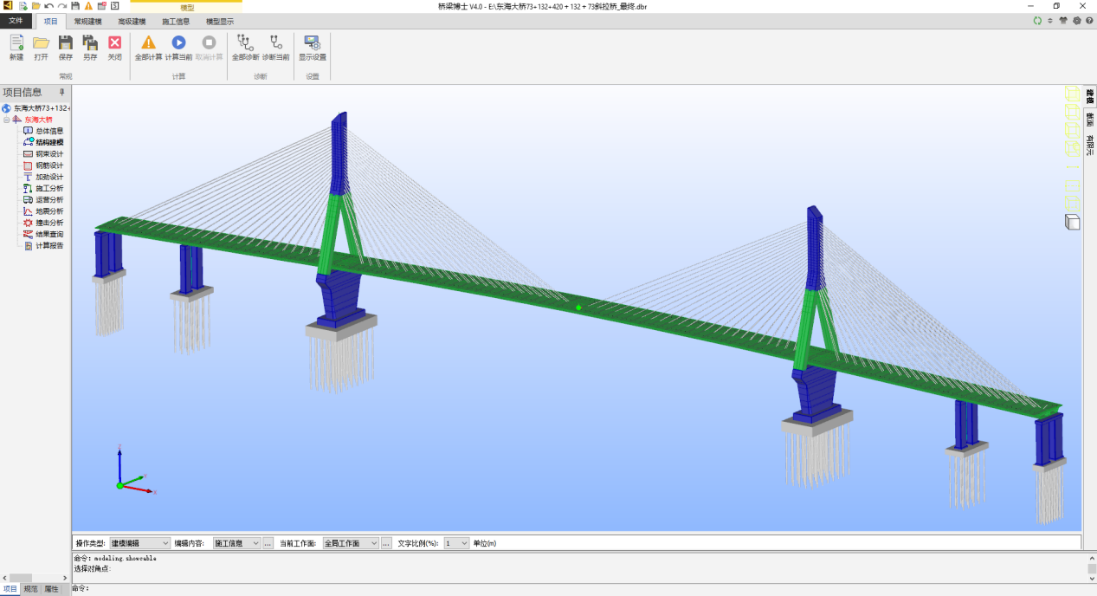The height and width of the screenshot is (596, 1097).
Task: Switch to the 高级建模 ribbon tab
Action: click(x=132, y=21)
